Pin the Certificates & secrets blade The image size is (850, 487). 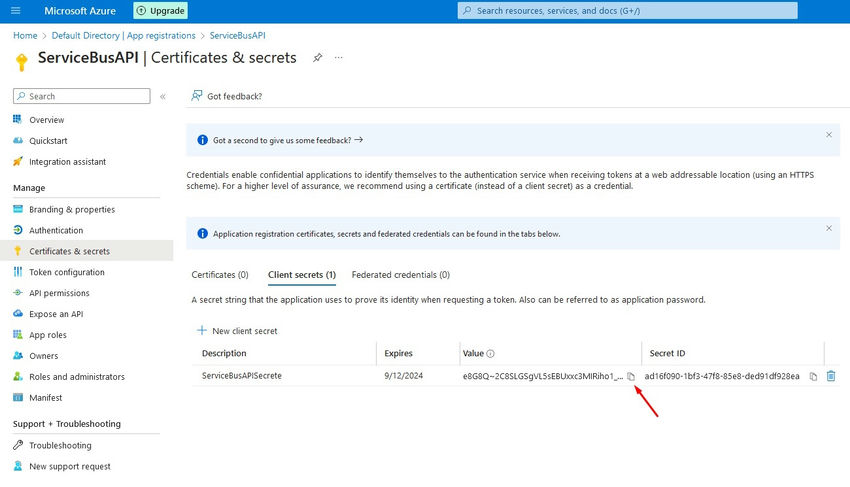pyautogui.click(x=317, y=58)
